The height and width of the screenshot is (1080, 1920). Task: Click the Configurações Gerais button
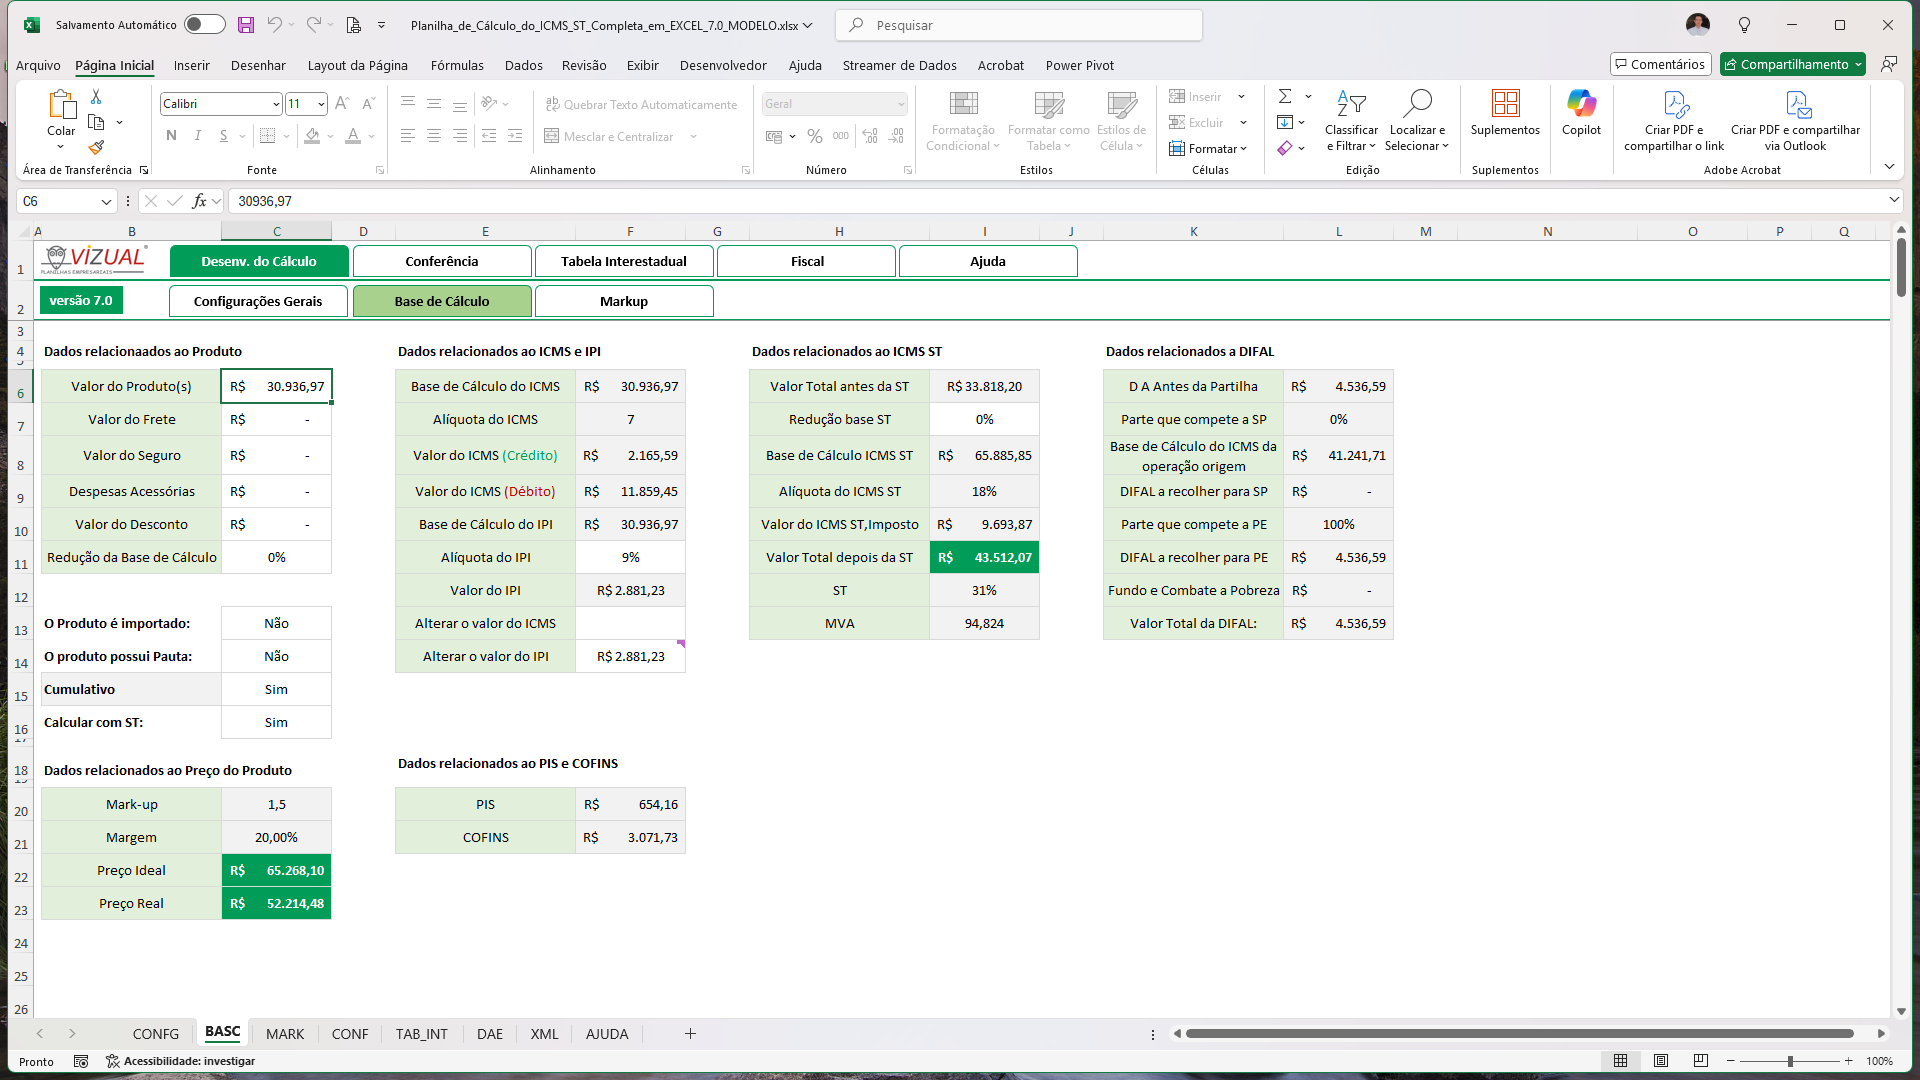(258, 301)
